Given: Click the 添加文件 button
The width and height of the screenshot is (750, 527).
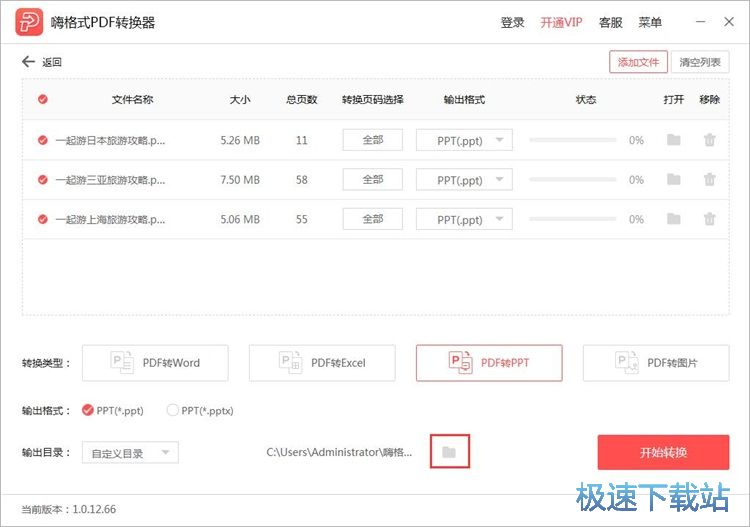Looking at the screenshot, I should pos(638,62).
